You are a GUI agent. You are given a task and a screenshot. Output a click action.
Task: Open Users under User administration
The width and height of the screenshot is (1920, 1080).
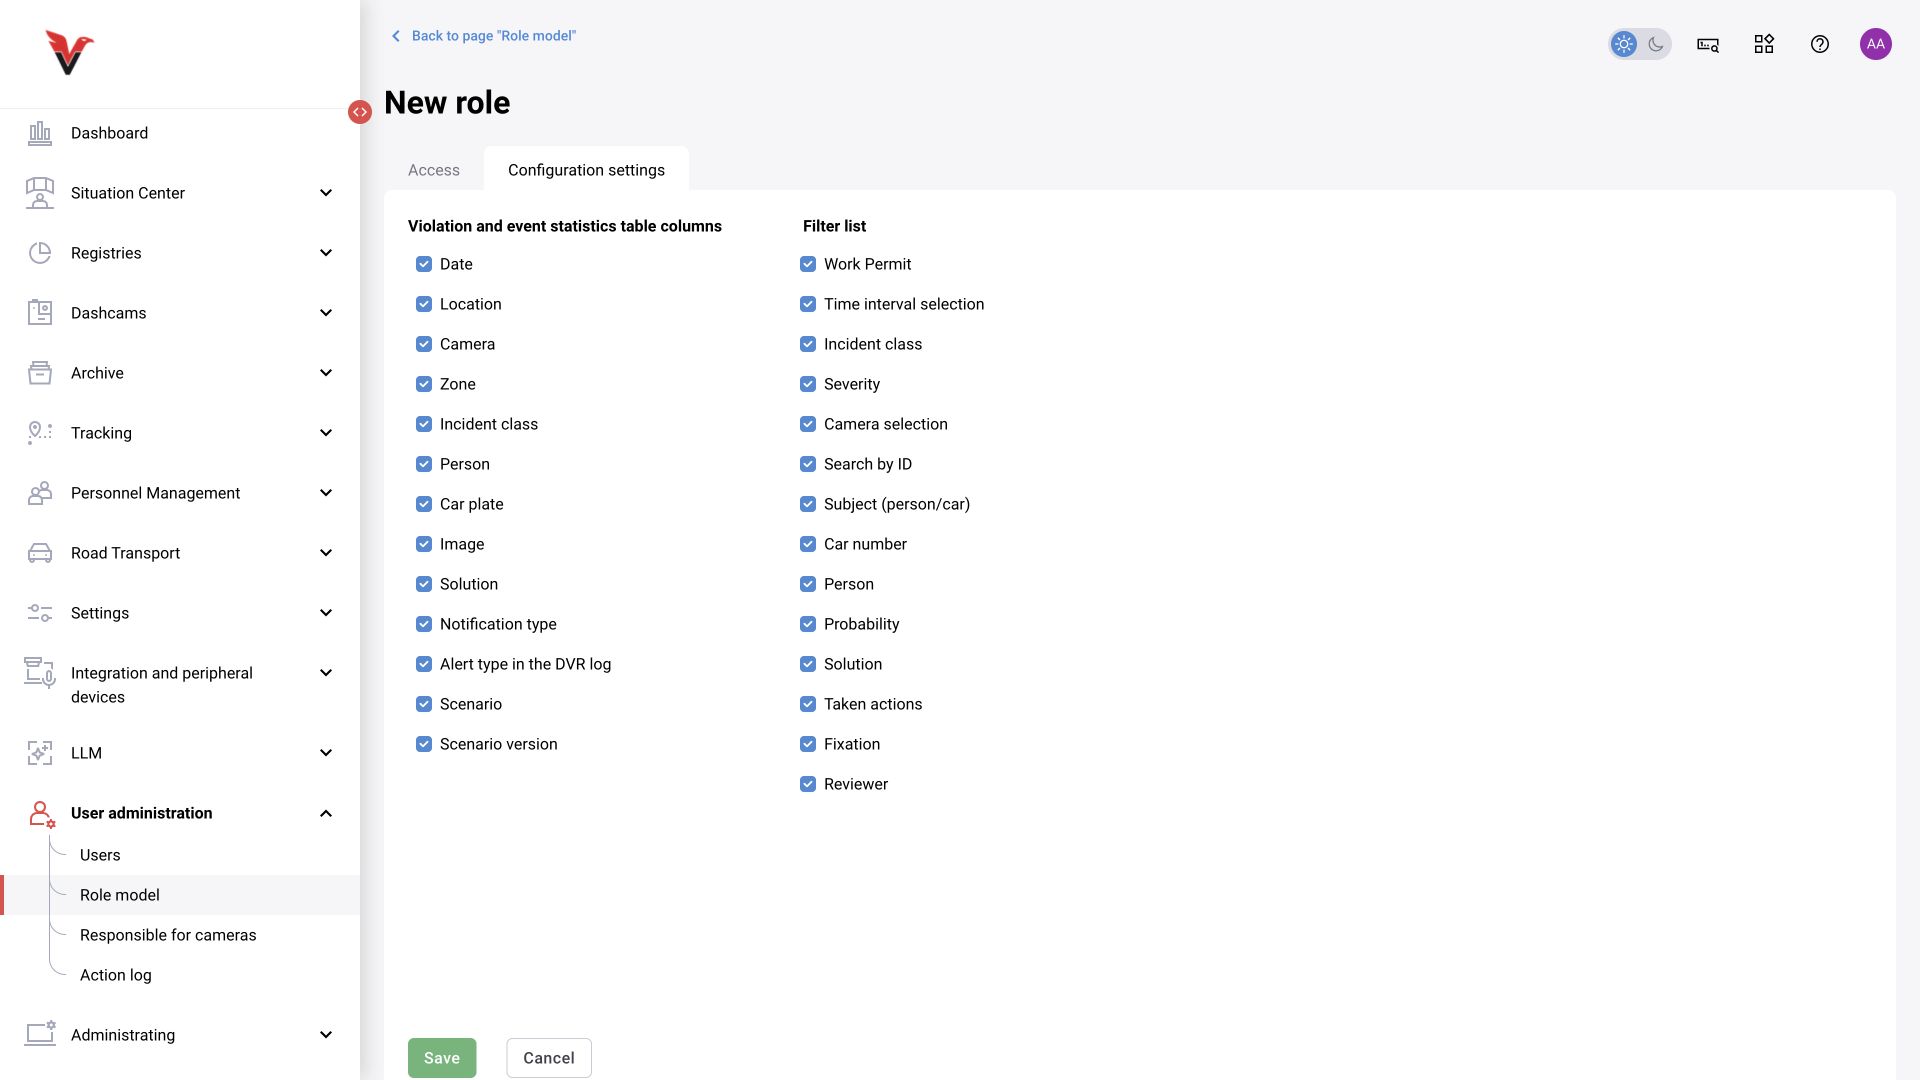[100, 855]
